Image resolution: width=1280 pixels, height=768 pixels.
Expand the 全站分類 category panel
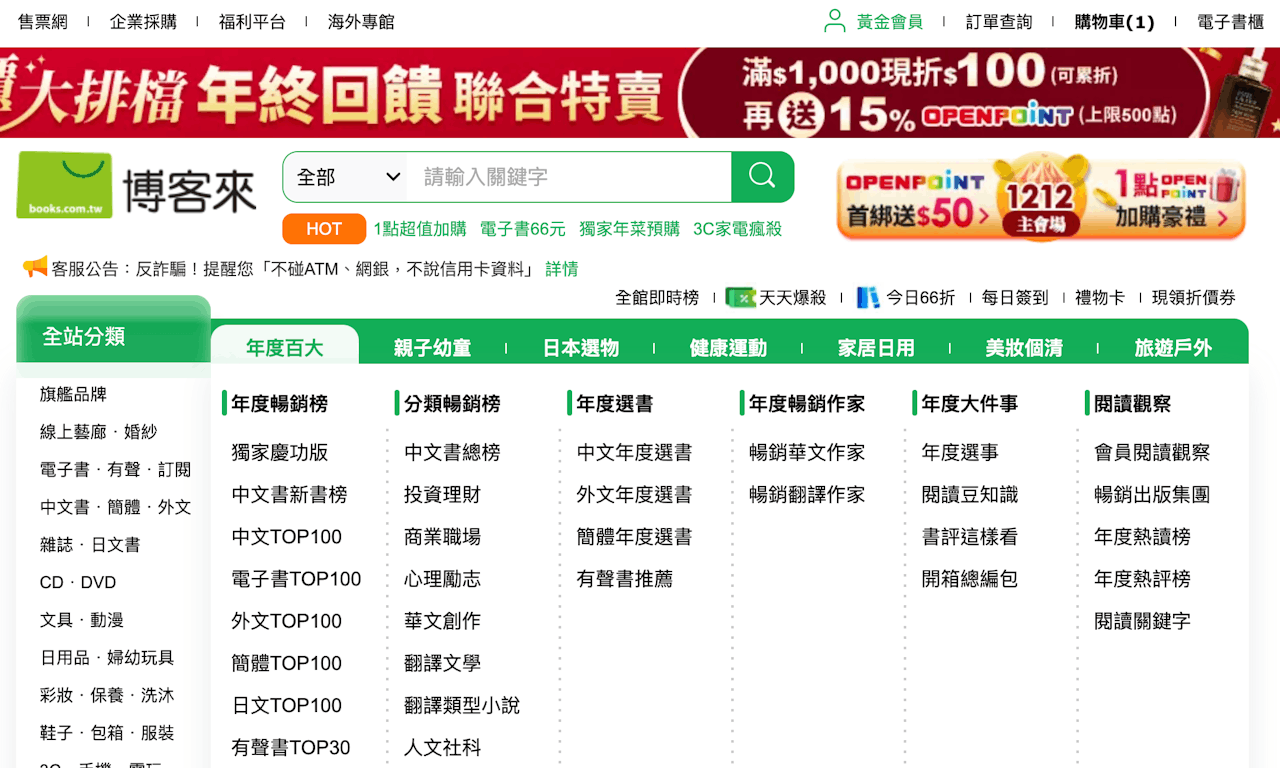[x=86, y=338]
